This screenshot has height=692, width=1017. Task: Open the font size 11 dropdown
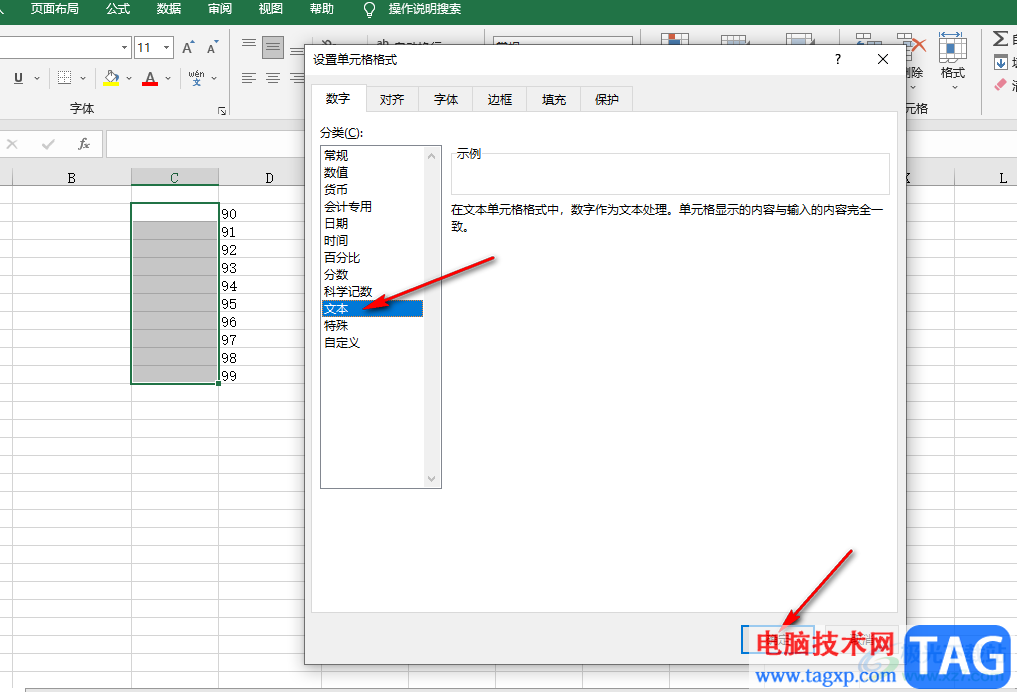pos(167,47)
